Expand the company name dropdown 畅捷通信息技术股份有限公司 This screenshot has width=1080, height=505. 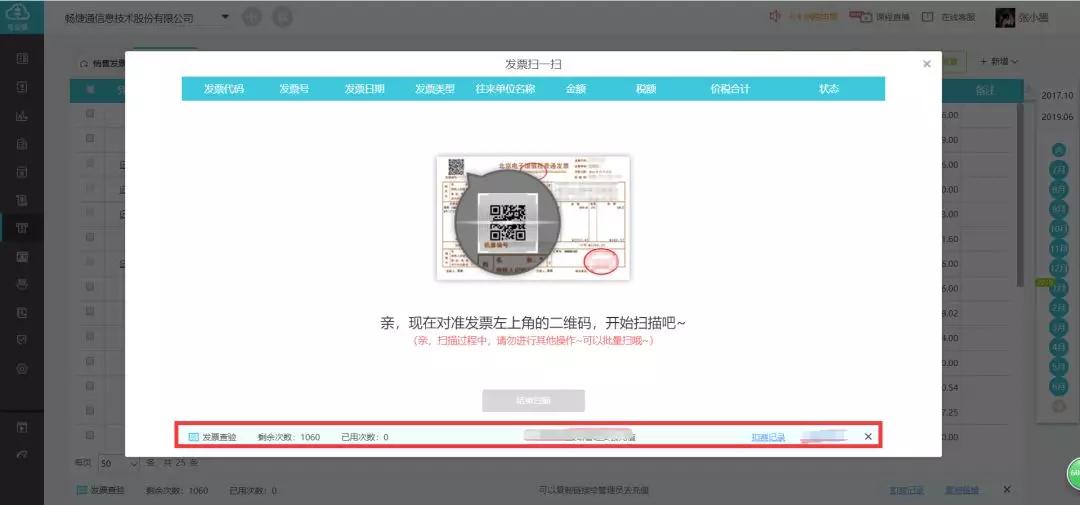[225, 17]
